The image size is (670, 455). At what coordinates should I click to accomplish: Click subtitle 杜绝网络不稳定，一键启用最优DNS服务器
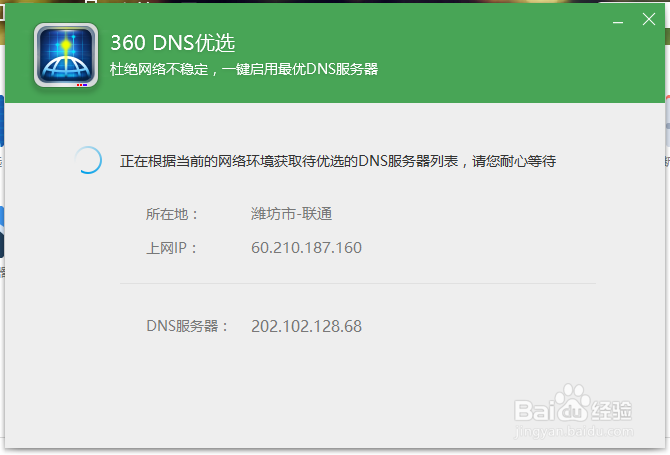point(244,69)
